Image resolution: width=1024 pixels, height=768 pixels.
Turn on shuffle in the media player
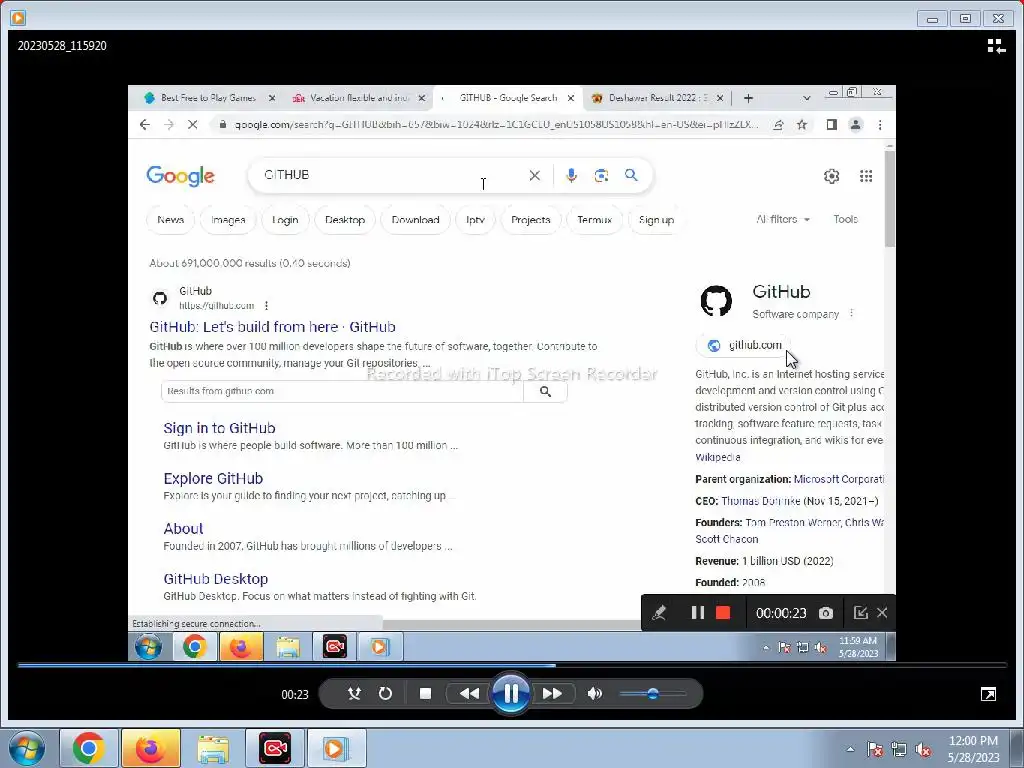354,694
